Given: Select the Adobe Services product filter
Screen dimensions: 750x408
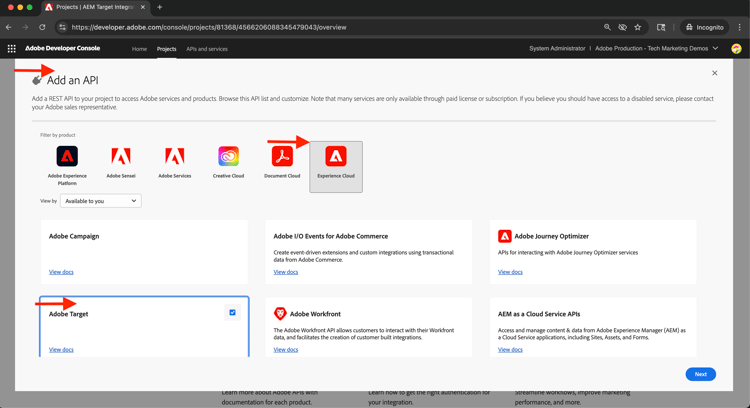Looking at the screenshot, I should coord(174,157).
